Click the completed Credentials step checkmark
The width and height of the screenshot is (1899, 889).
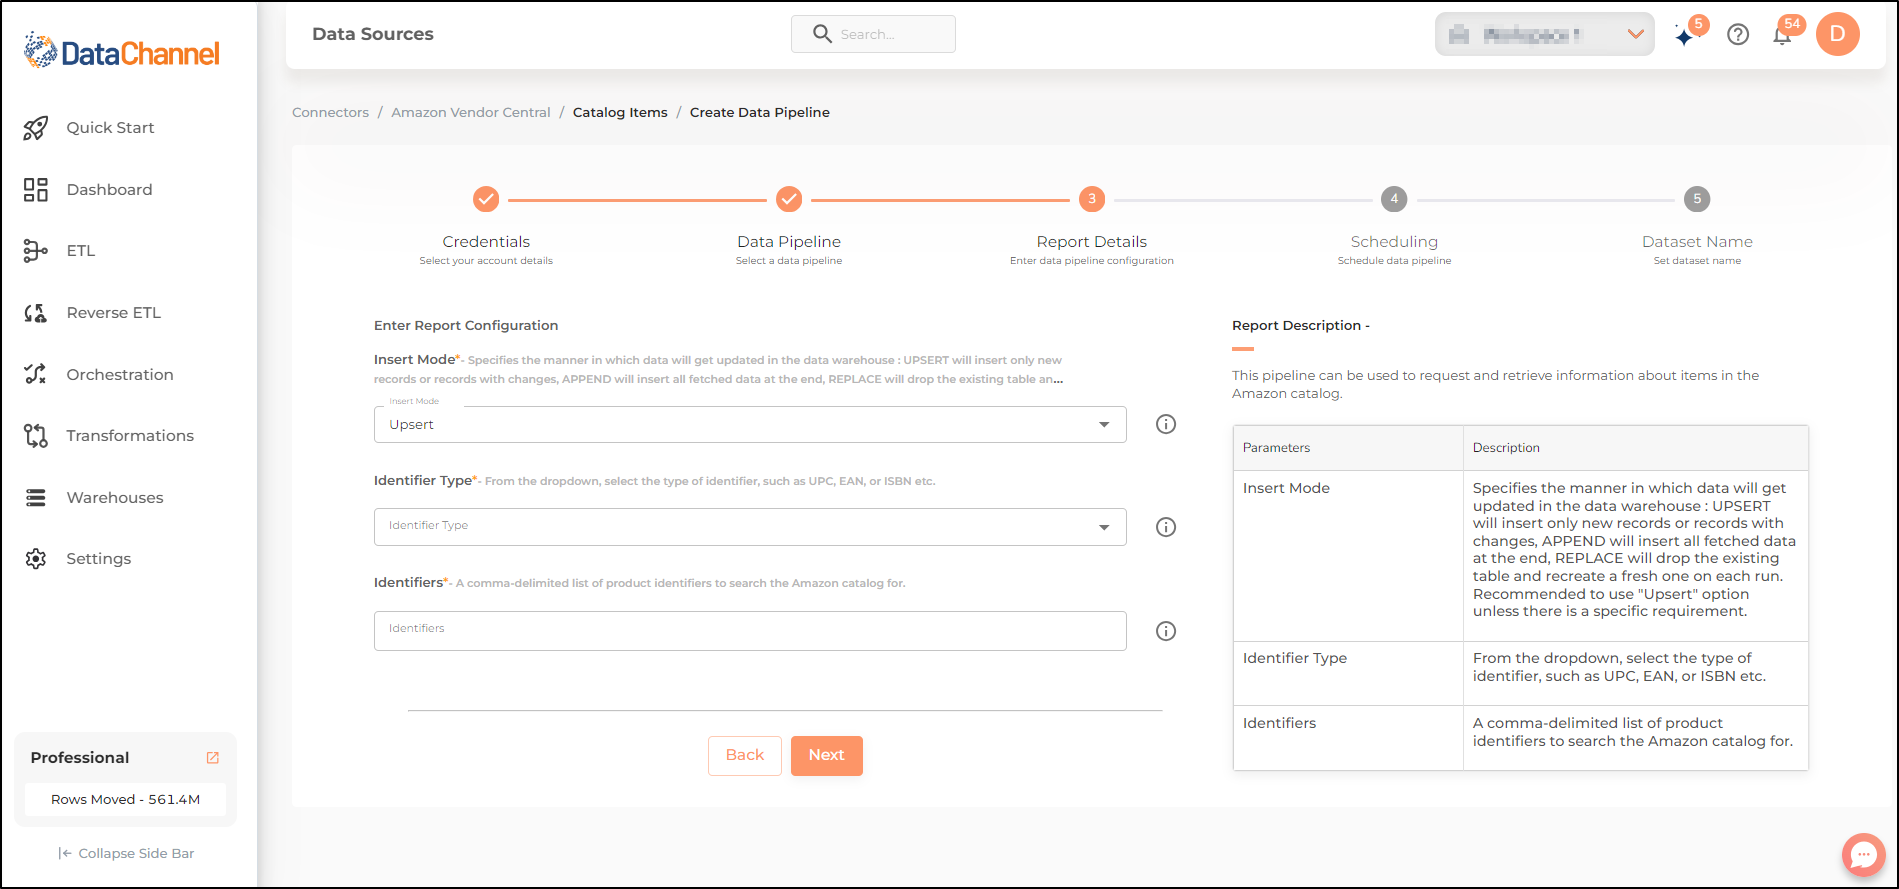click(x=486, y=199)
